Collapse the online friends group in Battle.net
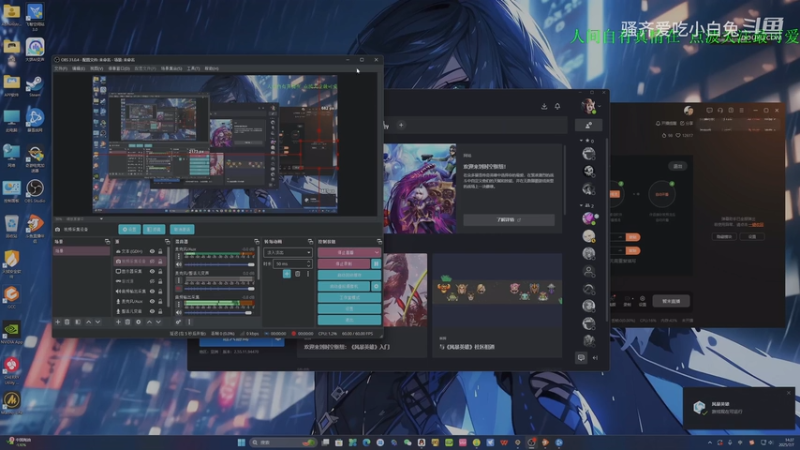This screenshot has height=450, width=800. click(x=581, y=205)
